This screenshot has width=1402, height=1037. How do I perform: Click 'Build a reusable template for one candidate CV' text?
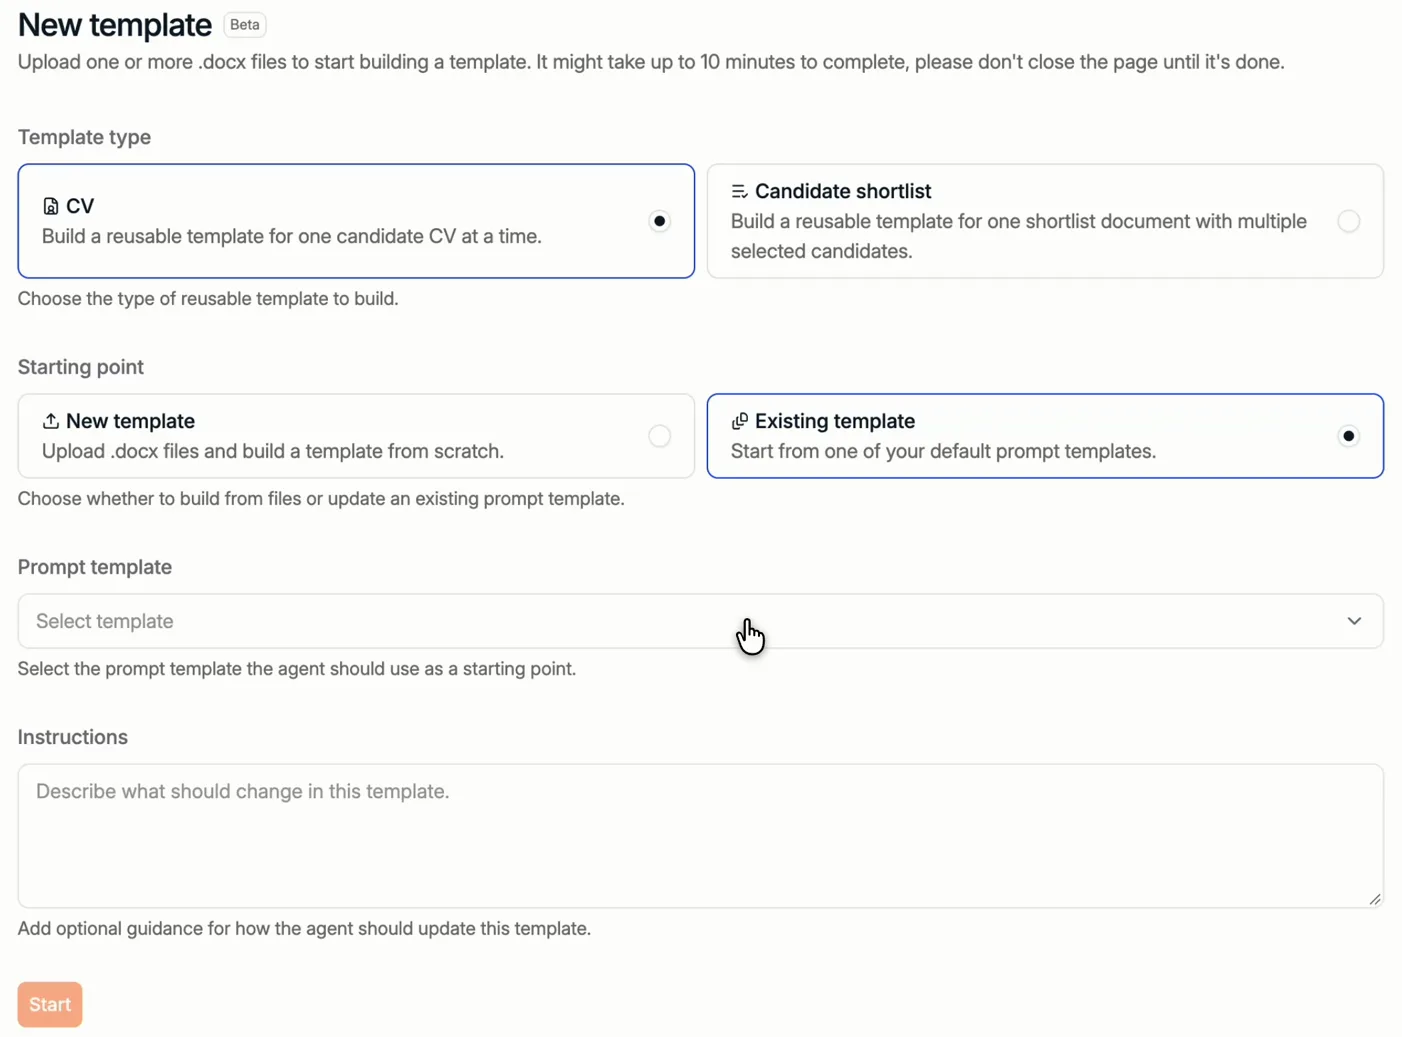click(x=292, y=236)
